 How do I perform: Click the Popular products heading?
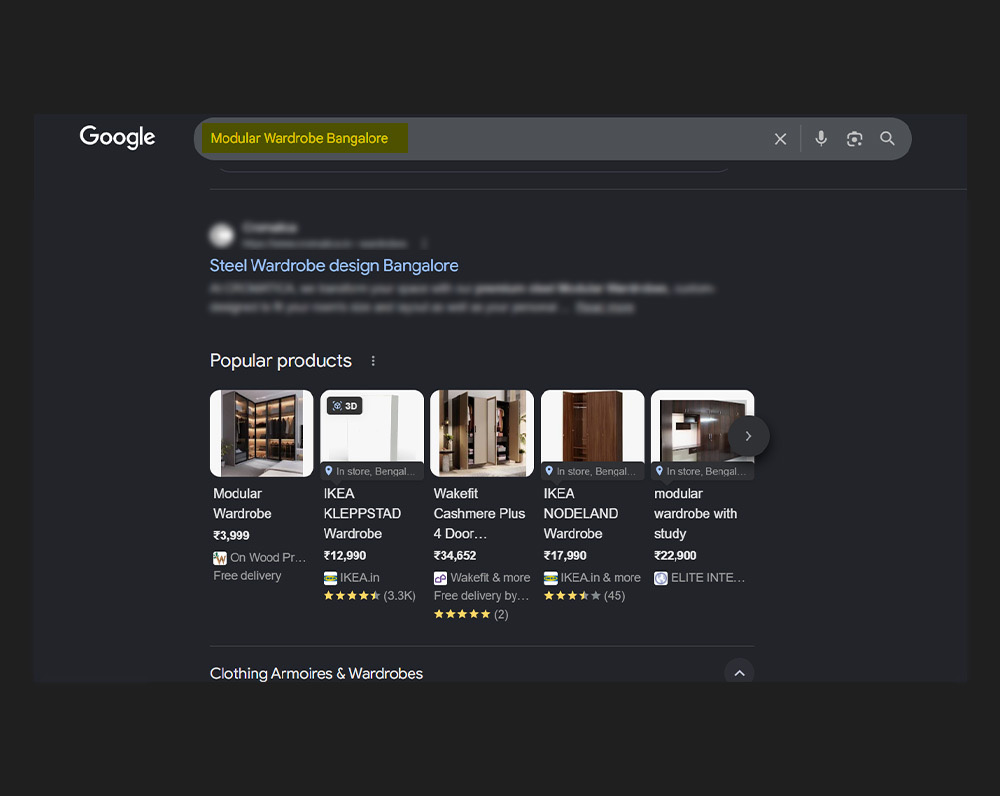click(281, 361)
